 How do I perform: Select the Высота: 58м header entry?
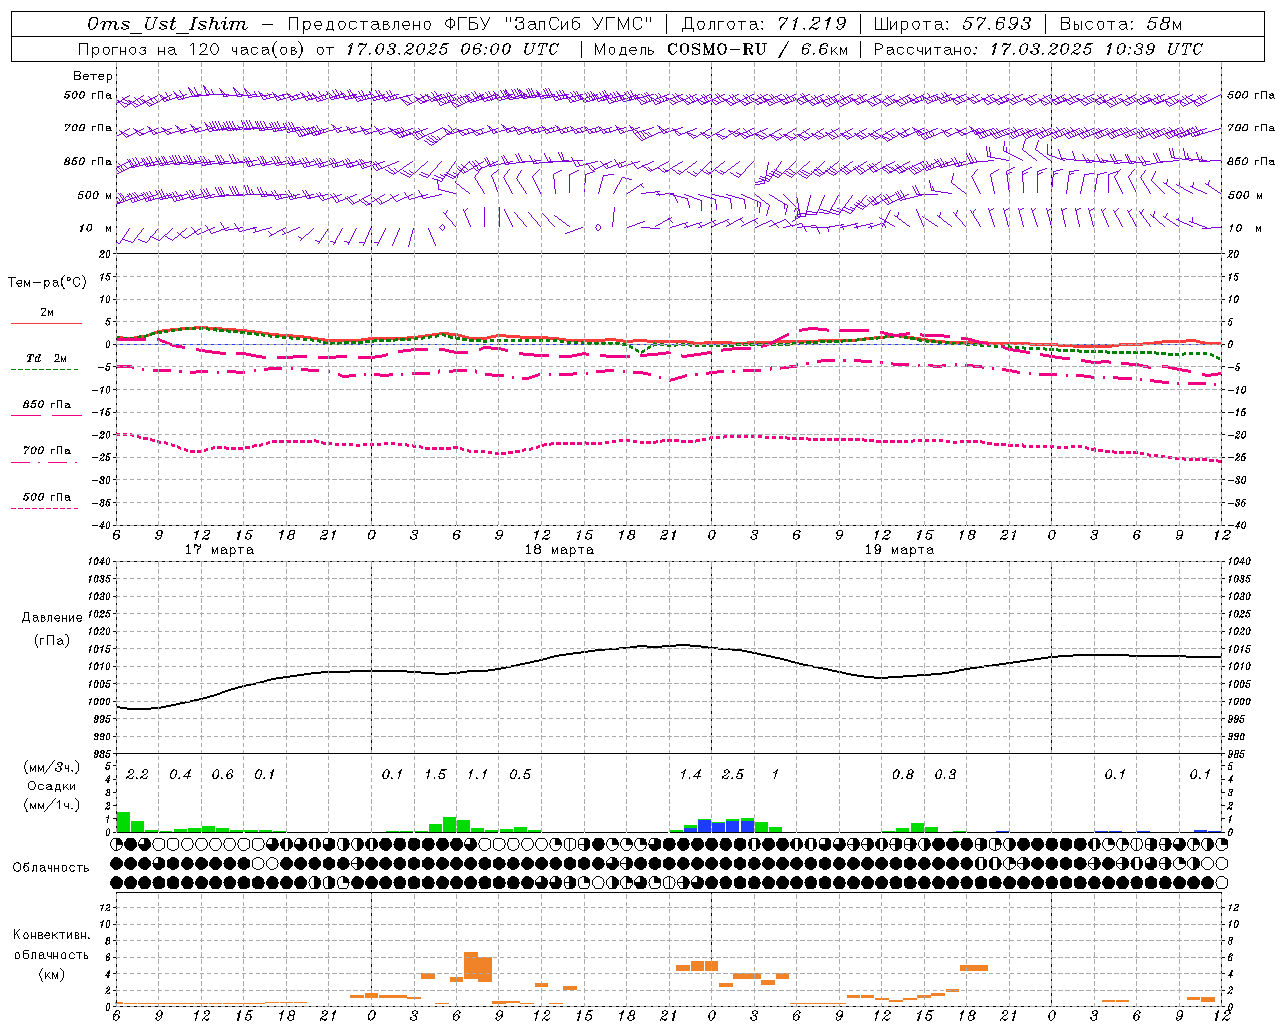[x=1121, y=24]
